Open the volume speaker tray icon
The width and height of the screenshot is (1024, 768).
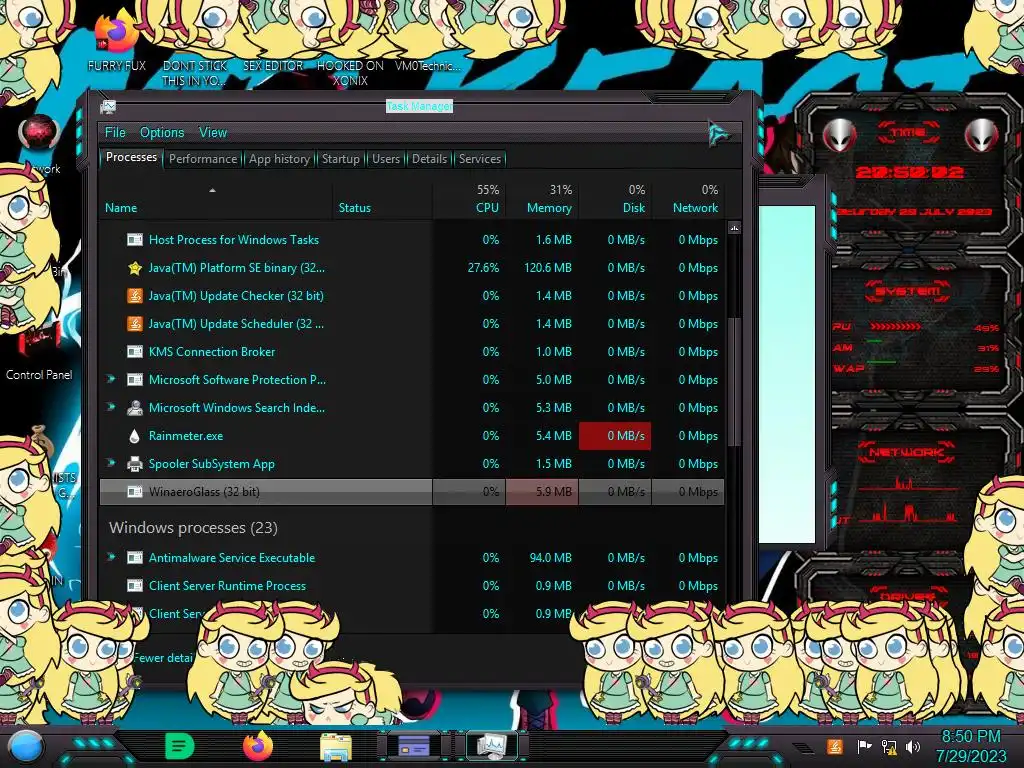click(x=913, y=746)
